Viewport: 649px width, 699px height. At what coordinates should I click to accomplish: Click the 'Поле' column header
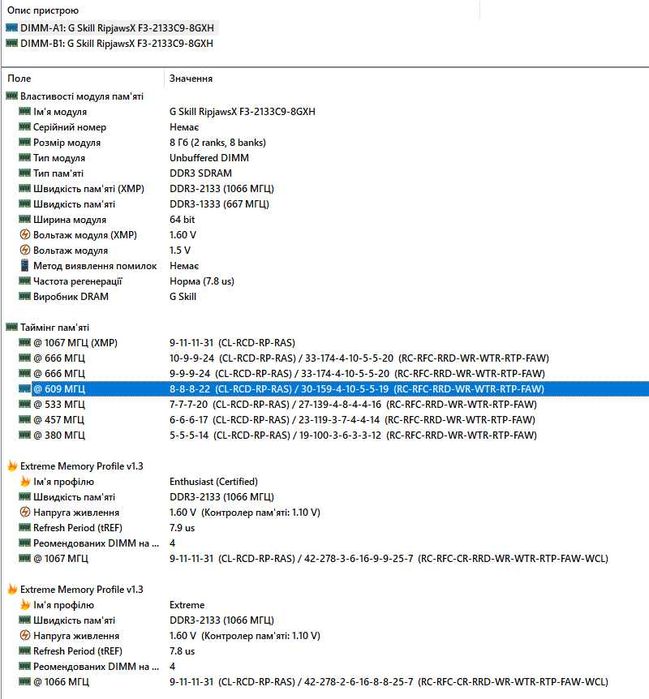pyautogui.click(x=19, y=78)
